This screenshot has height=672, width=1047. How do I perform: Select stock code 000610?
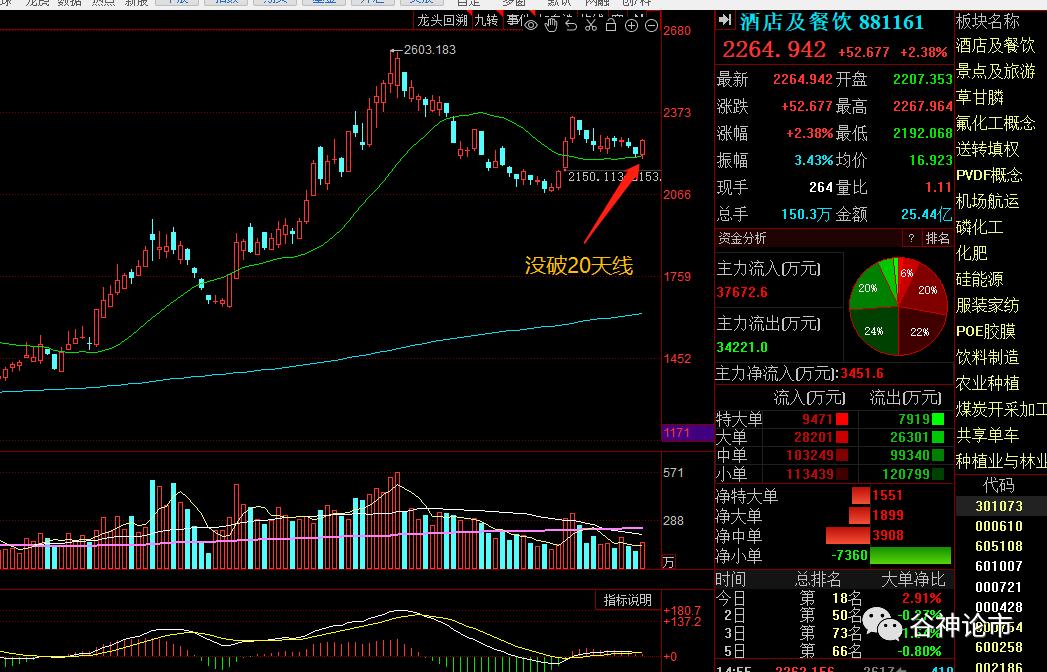click(999, 526)
